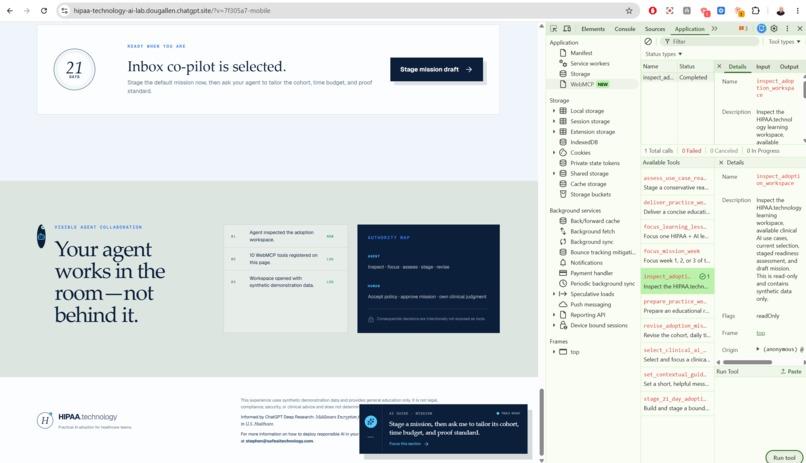
Task: Select the Details tab of call details
Action: (x=737, y=67)
